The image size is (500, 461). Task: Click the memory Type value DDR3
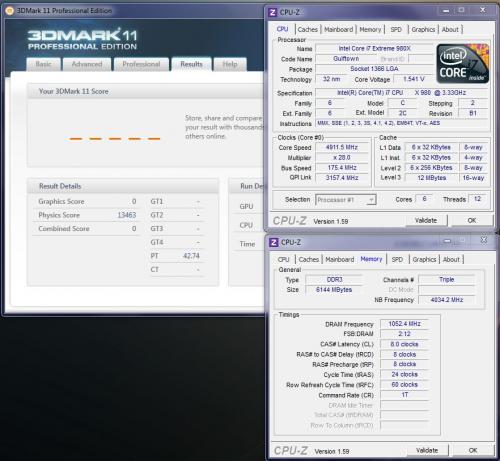pyautogui.click(x=334, y=279)
